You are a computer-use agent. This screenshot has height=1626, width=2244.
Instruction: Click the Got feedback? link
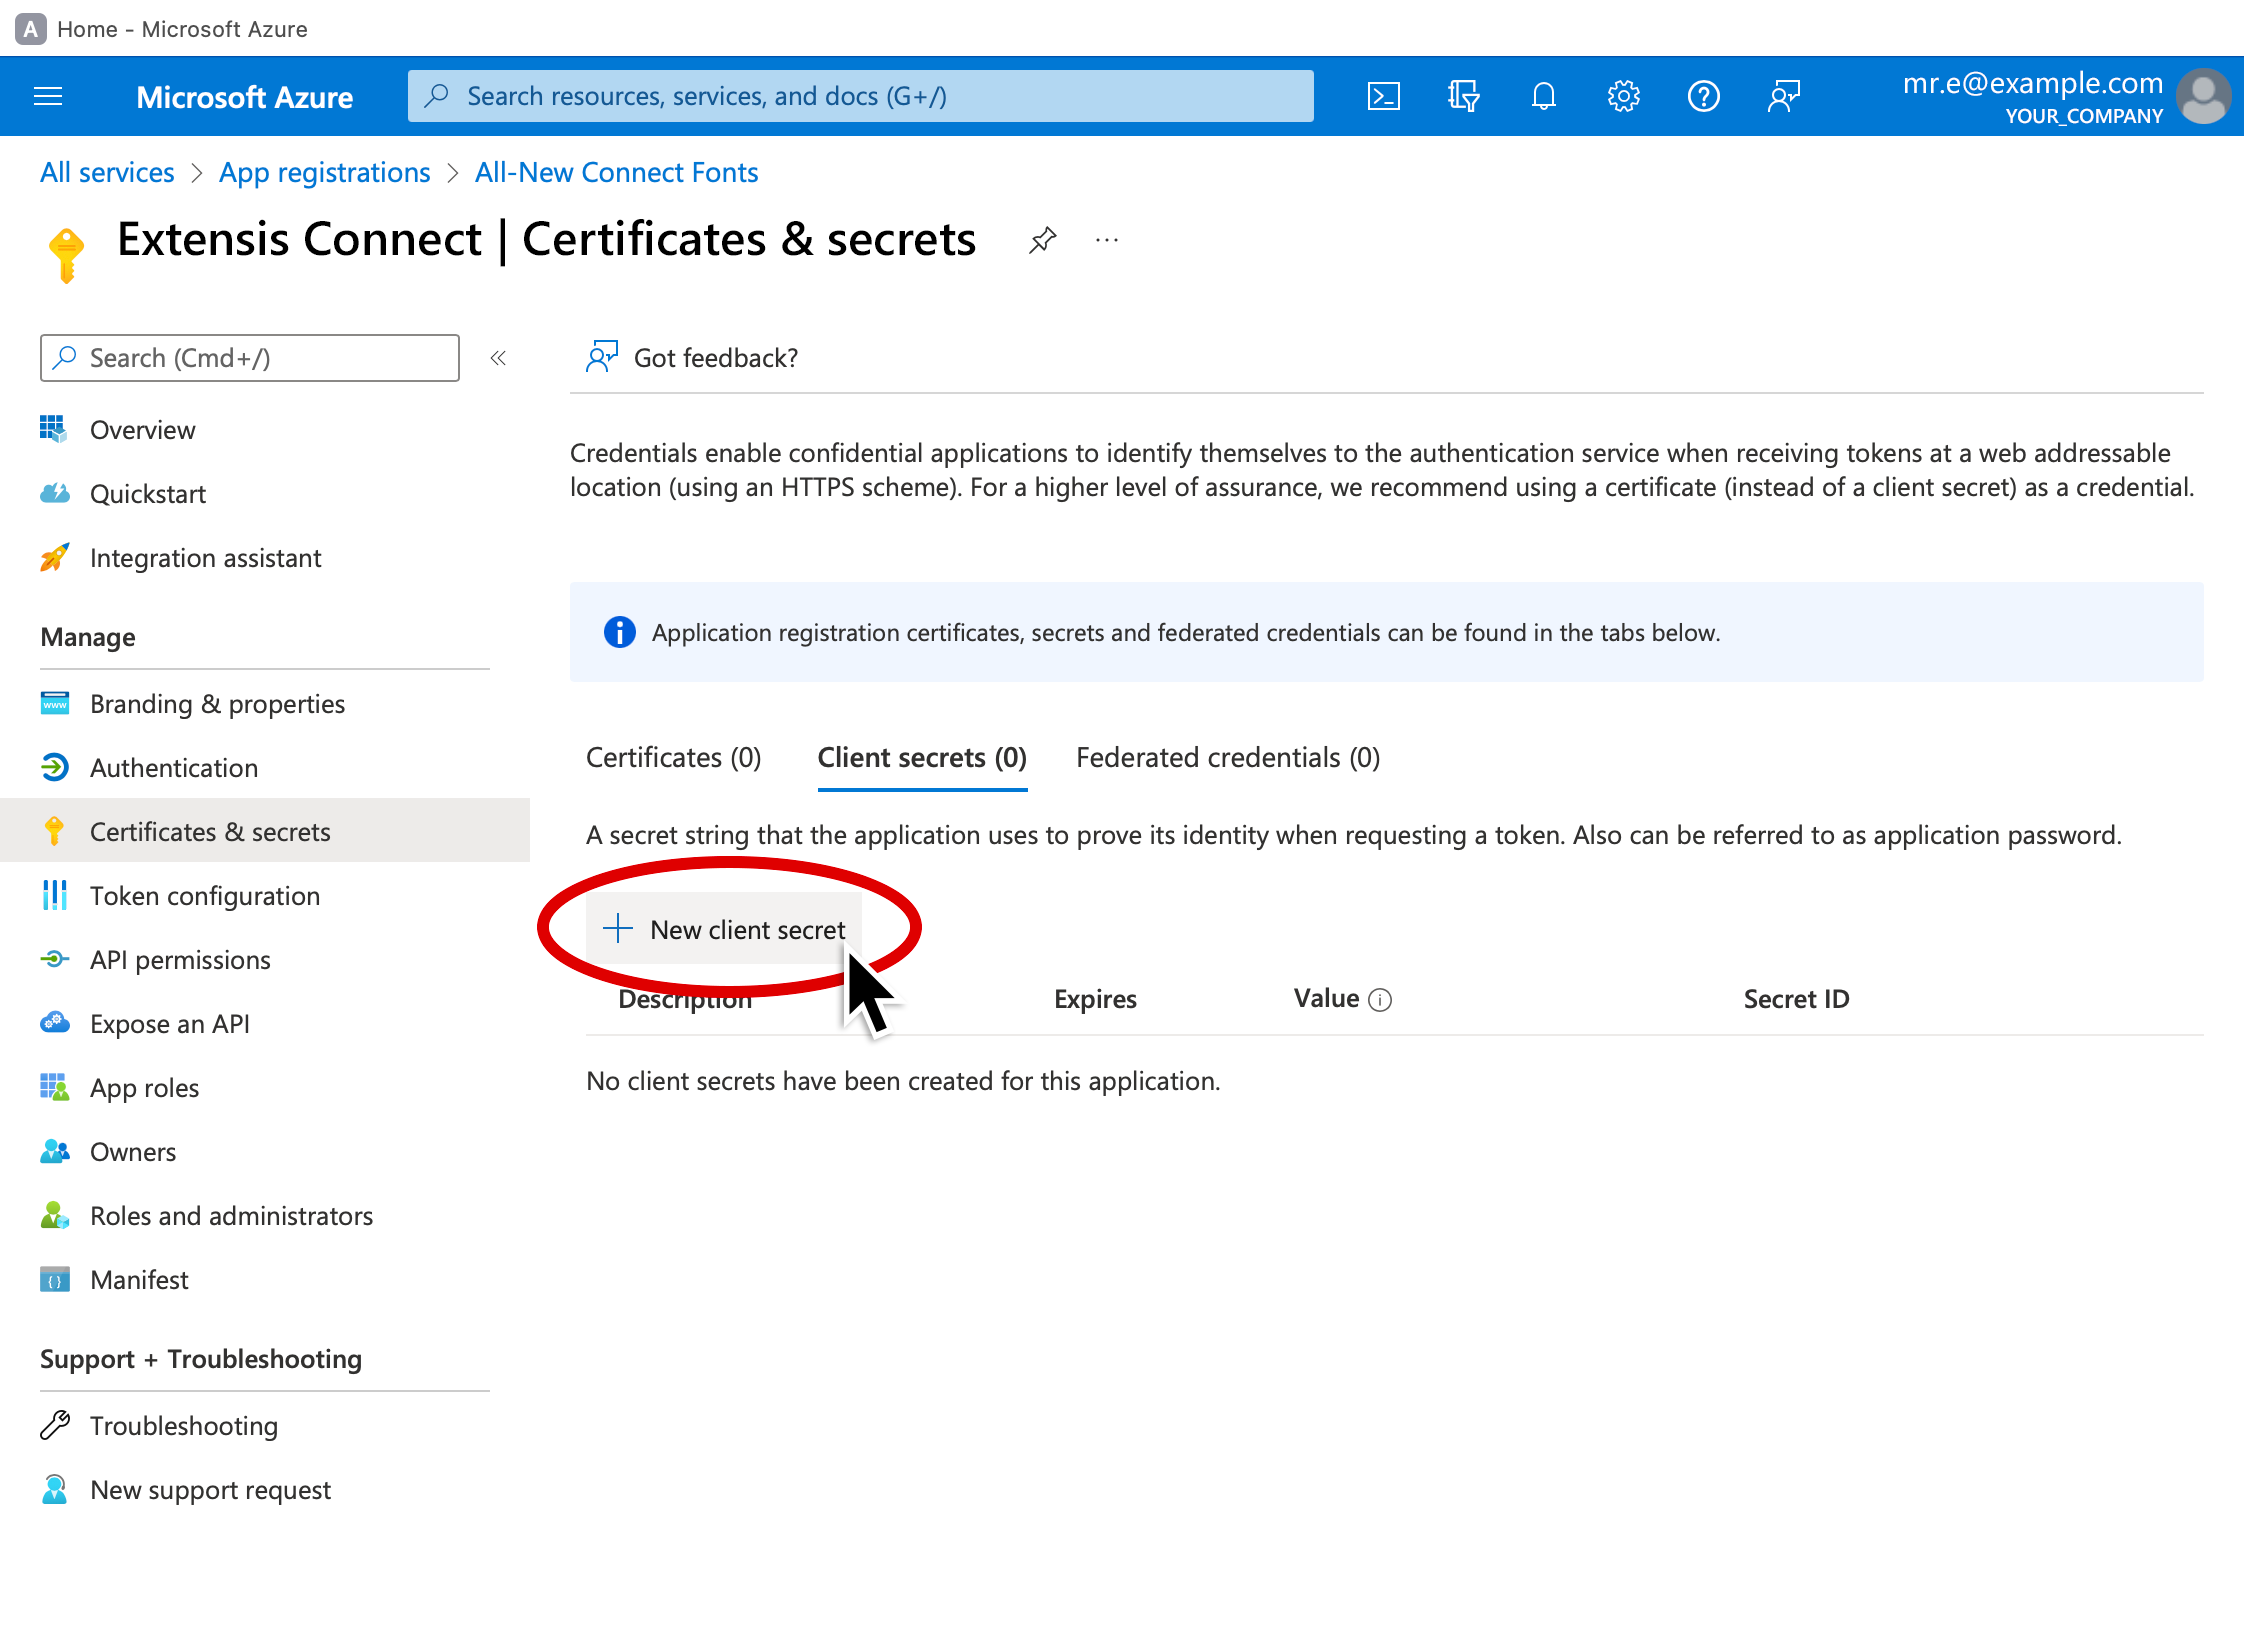click(x=715, y=358)
